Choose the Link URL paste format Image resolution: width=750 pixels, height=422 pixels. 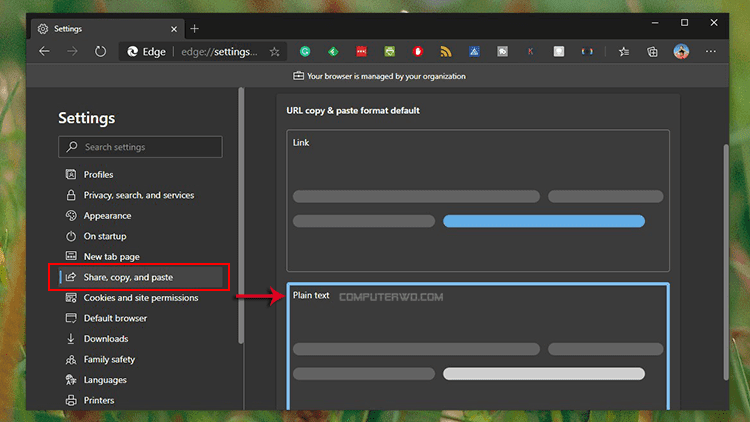click(478, 200)
